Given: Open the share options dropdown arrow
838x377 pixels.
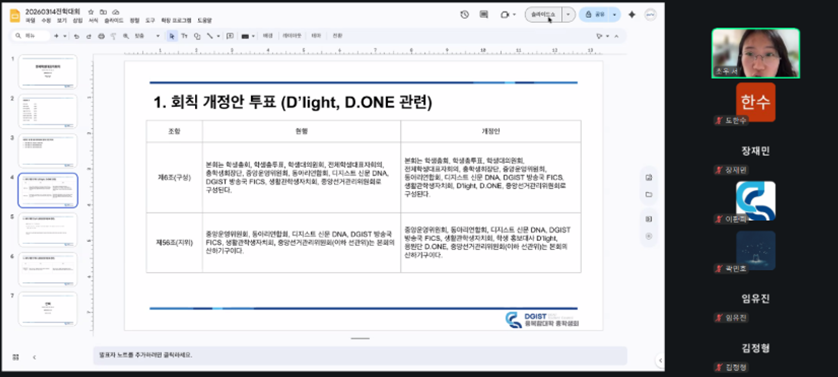Looking at the screenshot, I should [x=615, y=14].
